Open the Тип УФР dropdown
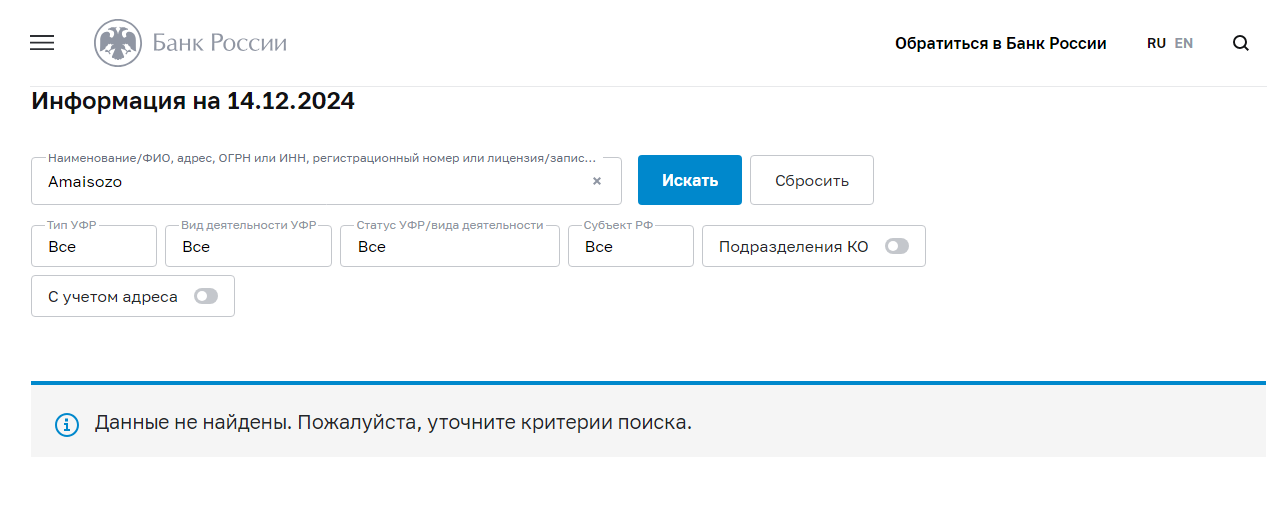1286x510 pixels. pyautogui.click(x=94, y=246)
